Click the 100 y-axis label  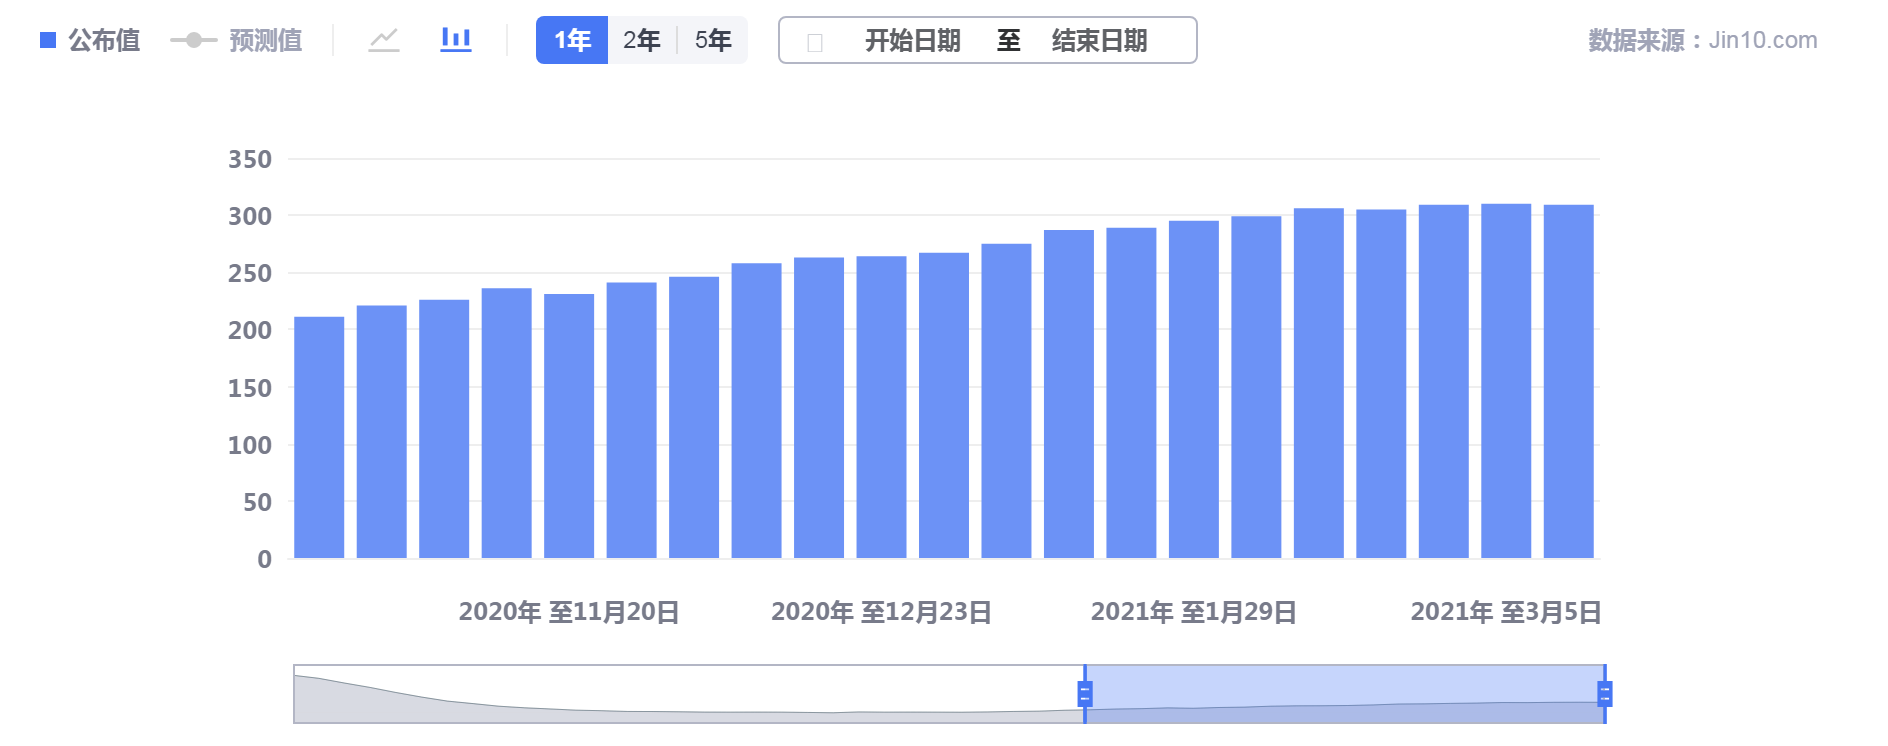(x=250, y=445)
